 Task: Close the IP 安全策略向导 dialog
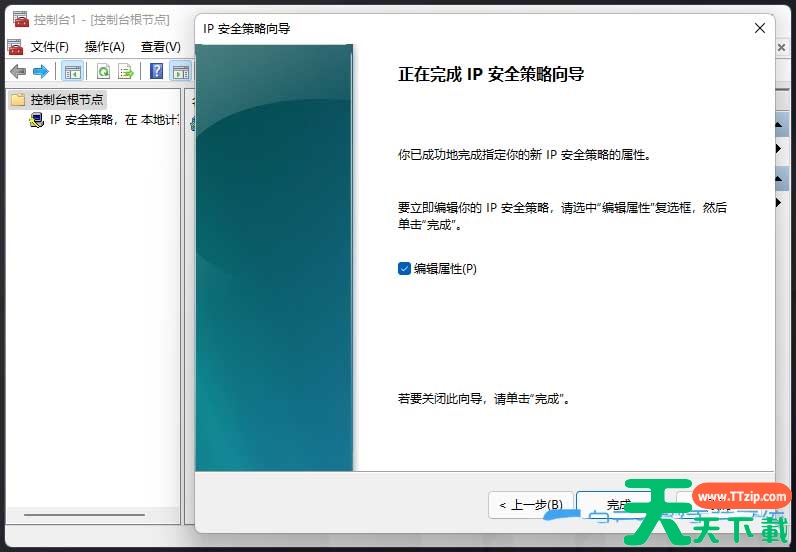coord(760,28)
